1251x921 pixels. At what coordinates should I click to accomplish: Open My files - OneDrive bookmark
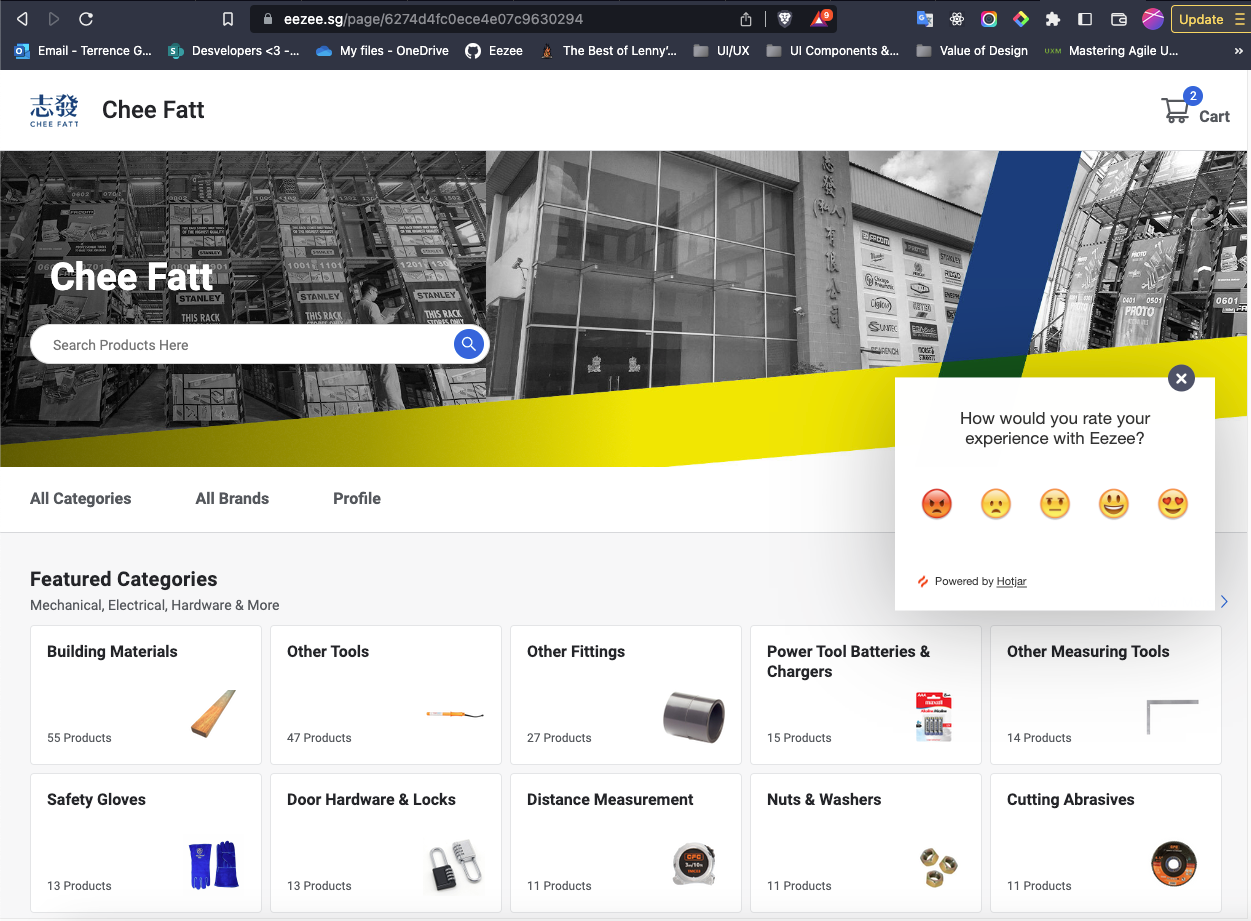(x=382, y=50)
